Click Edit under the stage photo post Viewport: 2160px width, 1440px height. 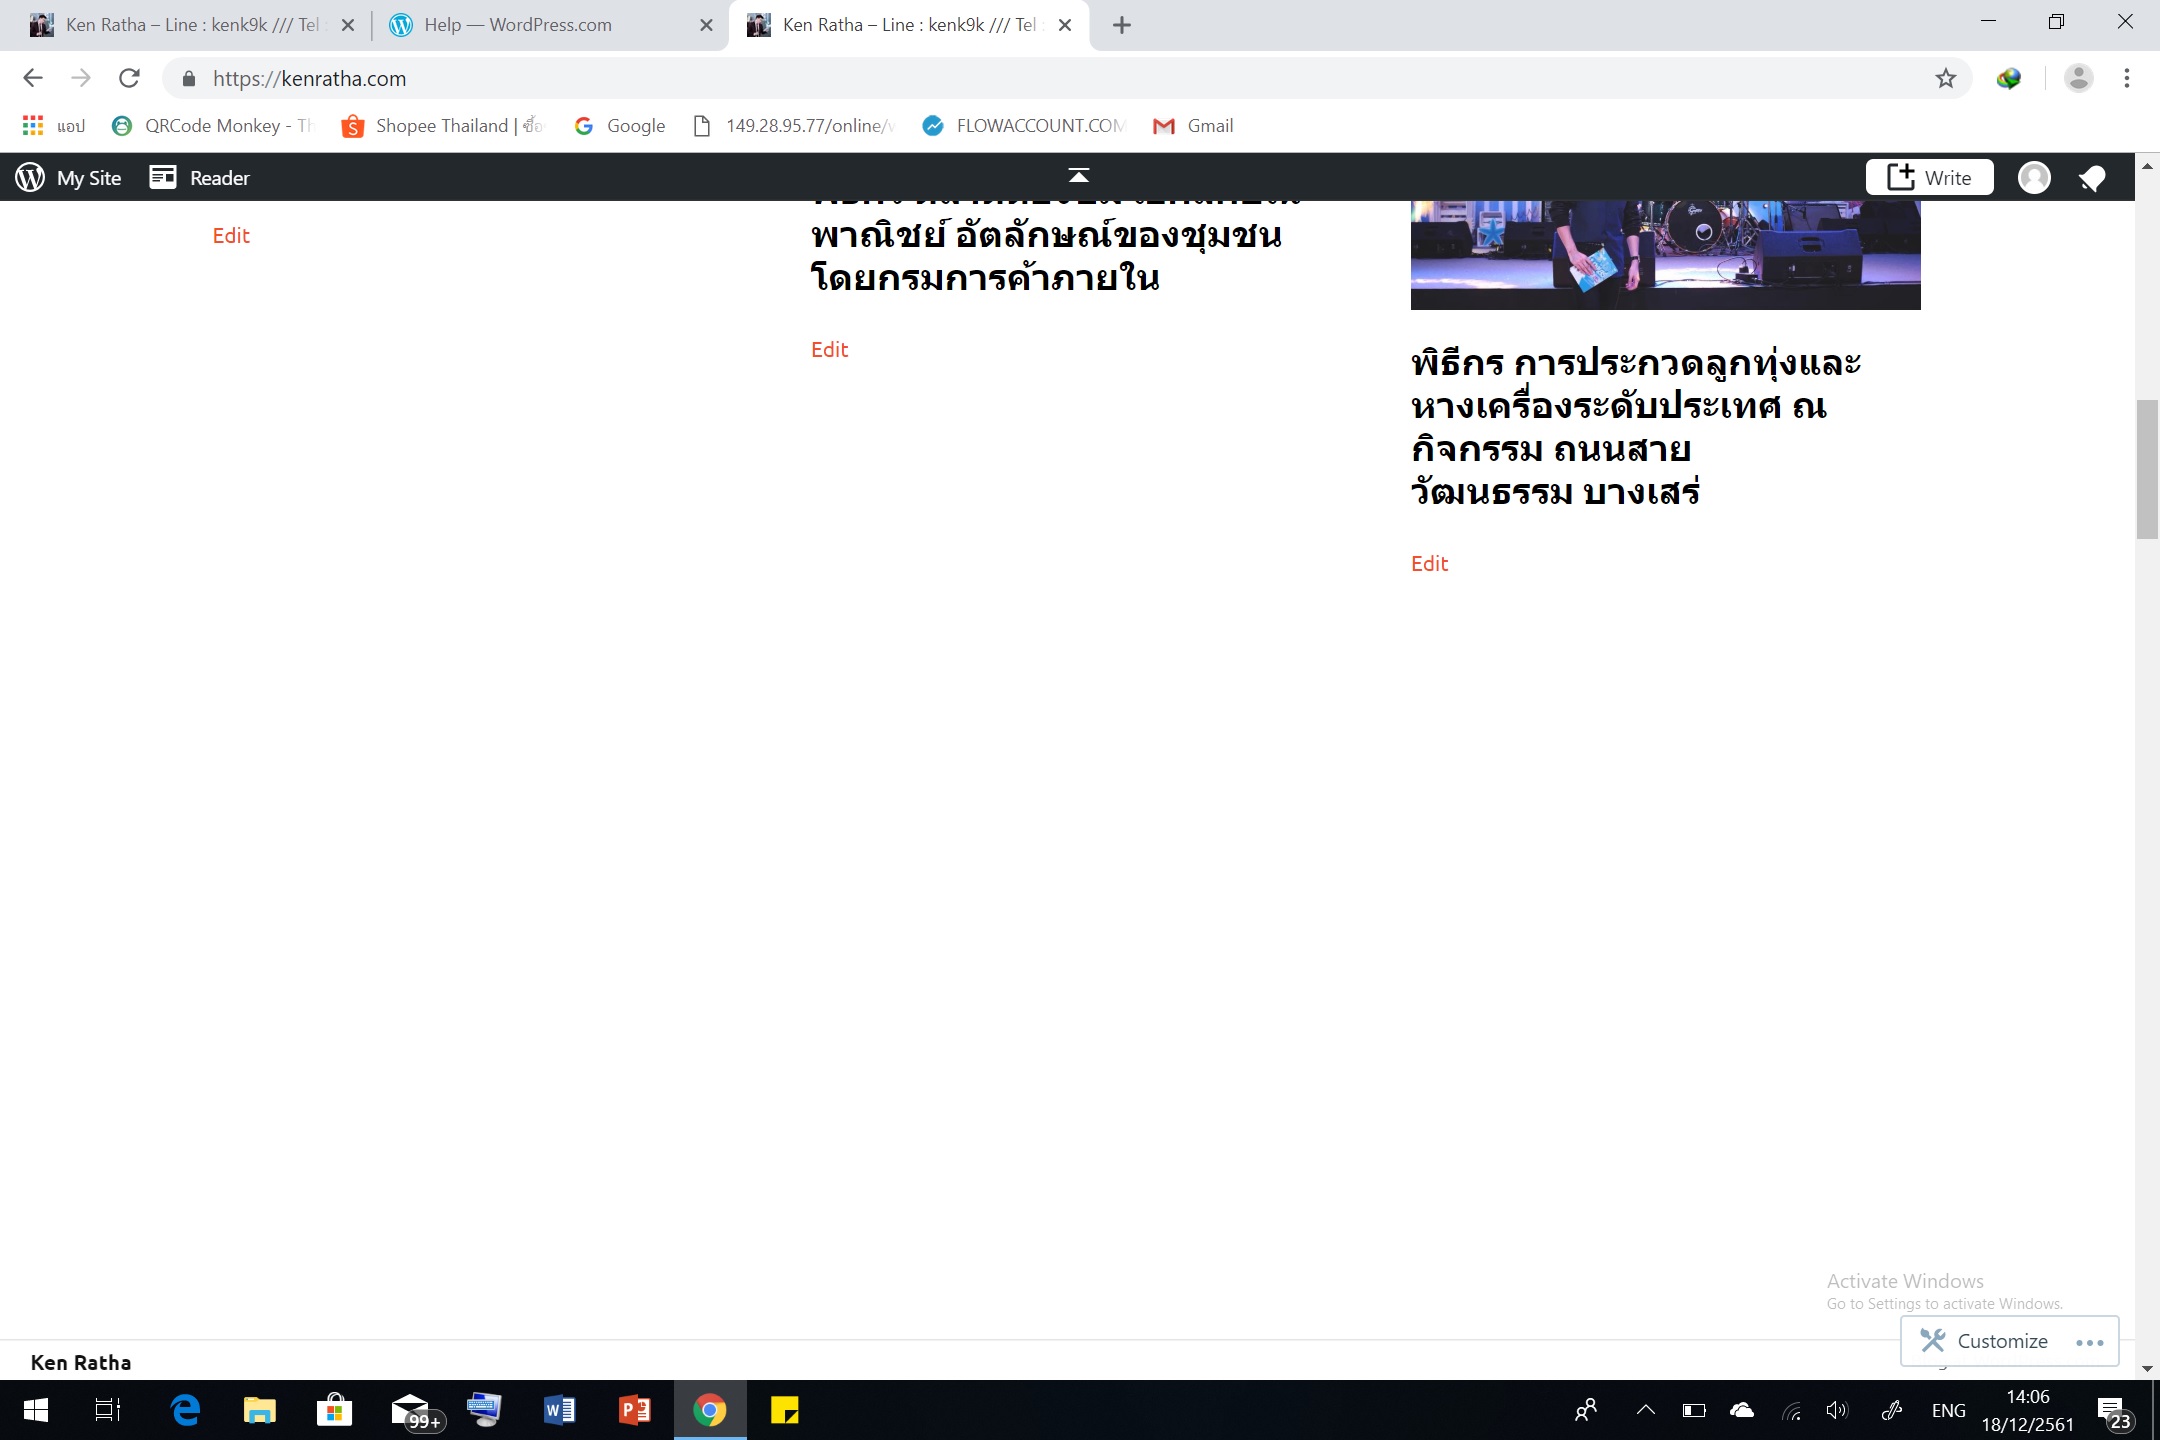1429,564
